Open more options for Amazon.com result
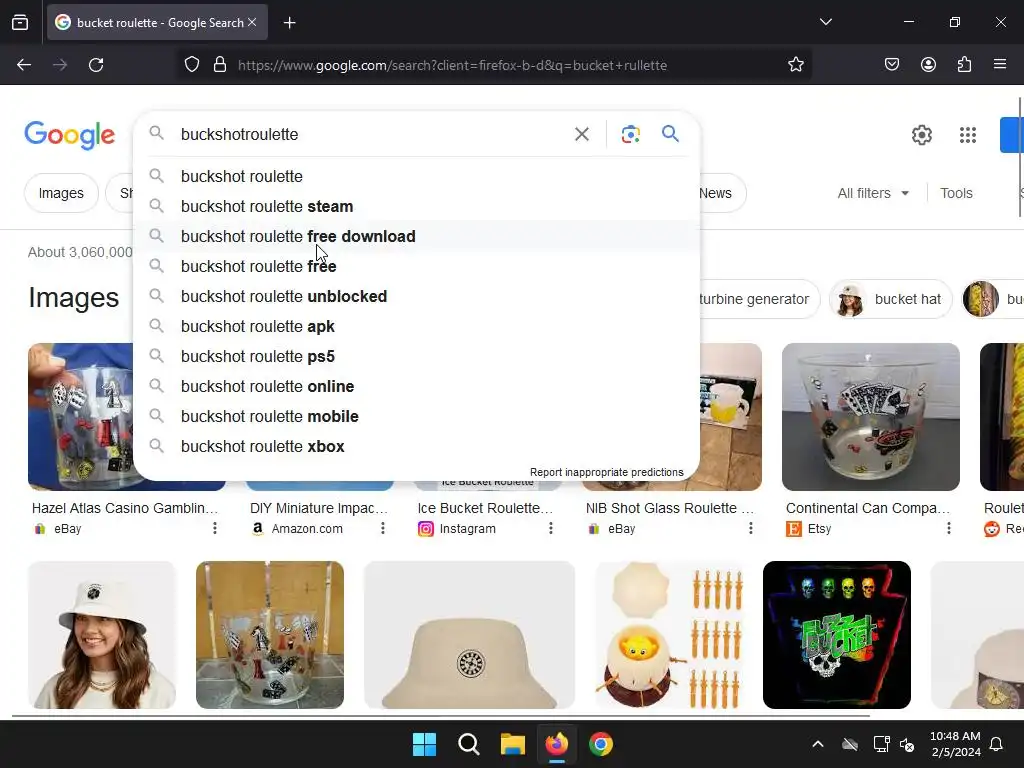The width and height of the screenshot is (1024, 768). (383, 528)
